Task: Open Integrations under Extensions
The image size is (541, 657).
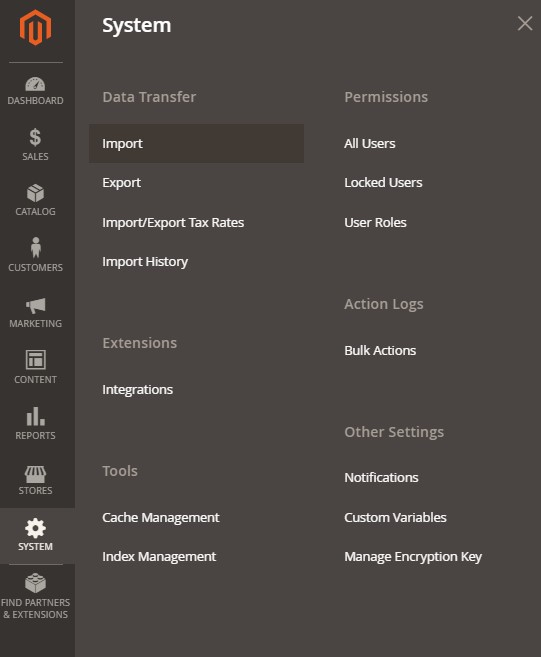Action: [137, 390]
